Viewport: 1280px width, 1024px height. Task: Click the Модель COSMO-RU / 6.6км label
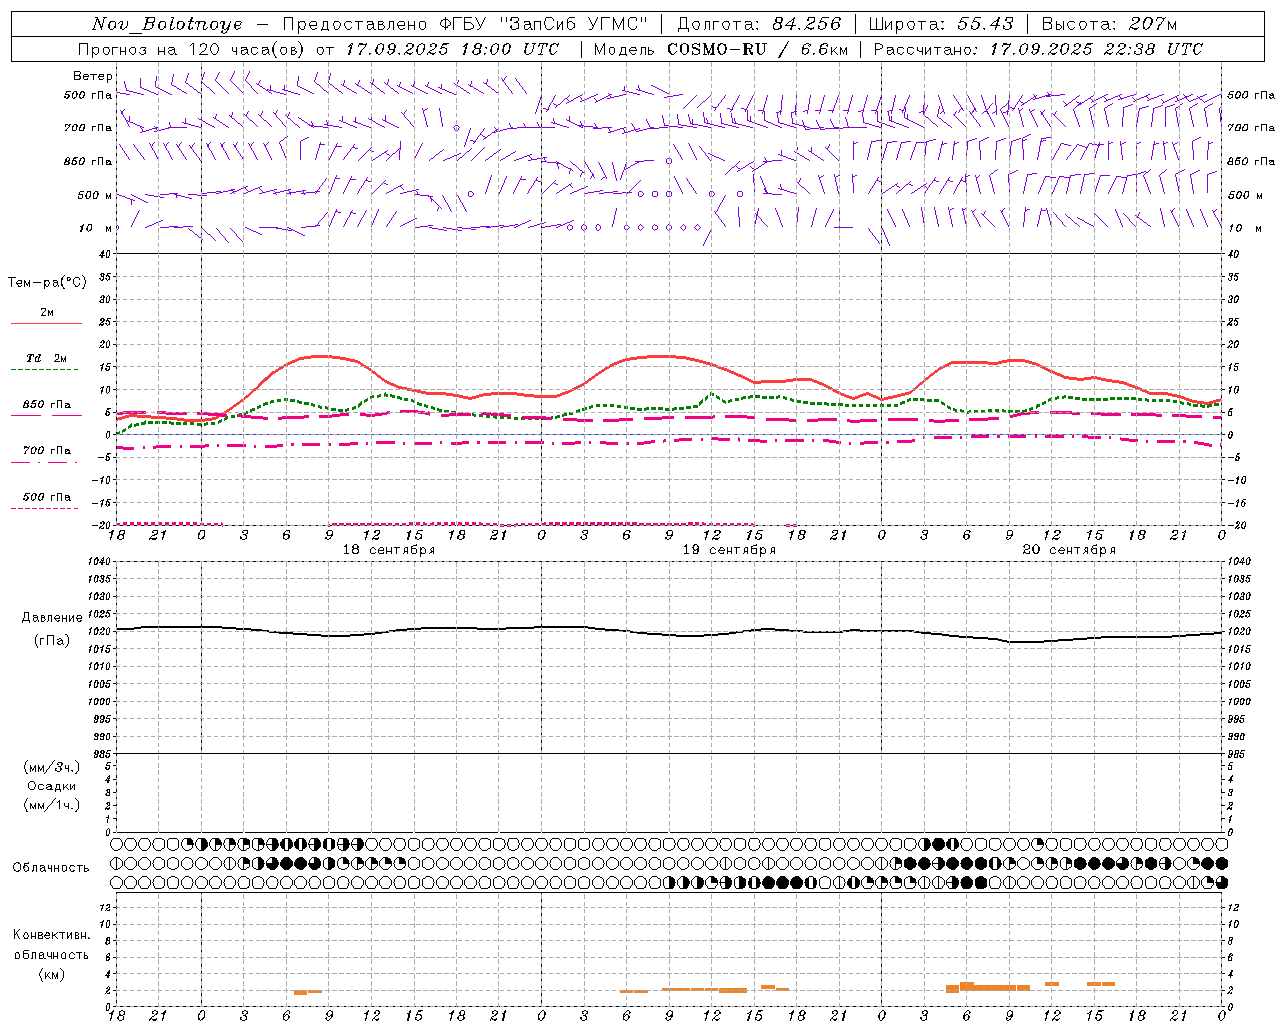(721, 49)
